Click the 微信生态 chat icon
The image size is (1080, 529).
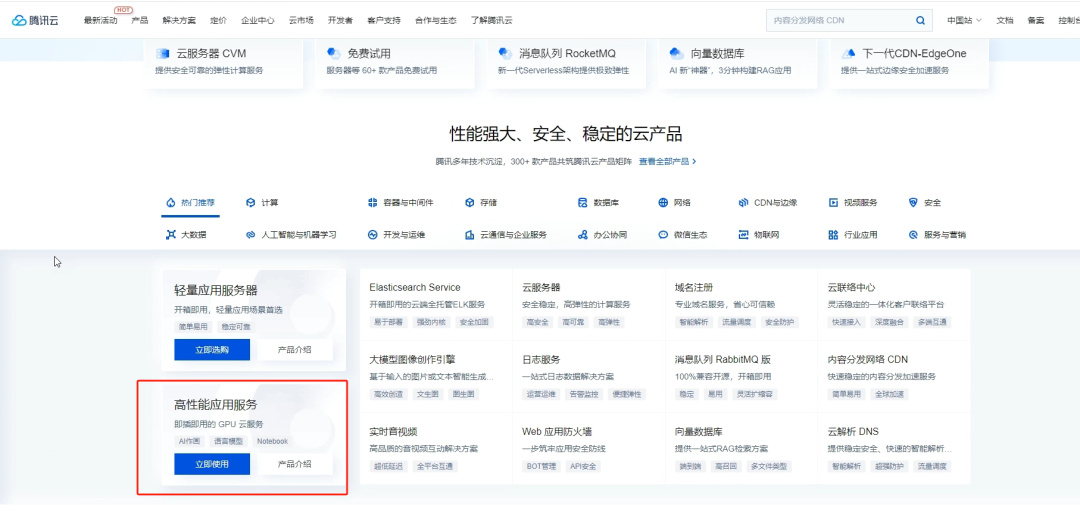(663, 234)
